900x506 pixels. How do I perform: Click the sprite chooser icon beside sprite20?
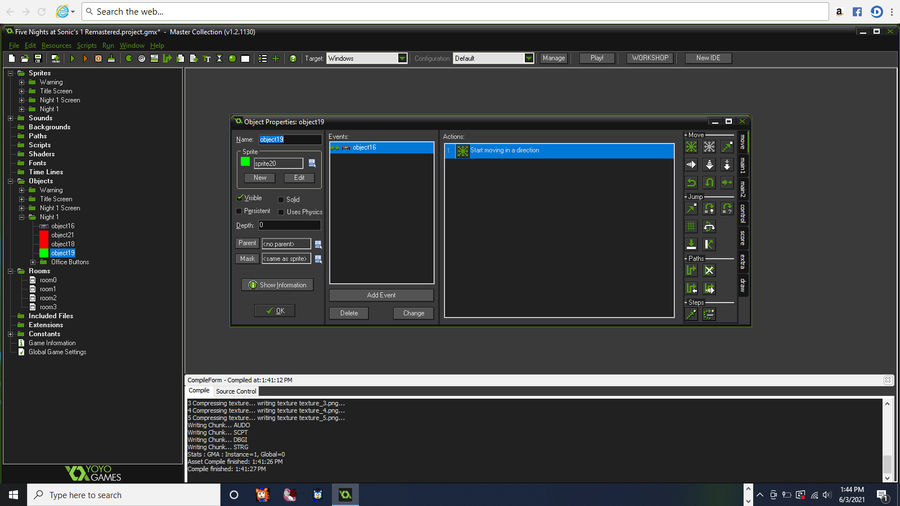(312, 164)
